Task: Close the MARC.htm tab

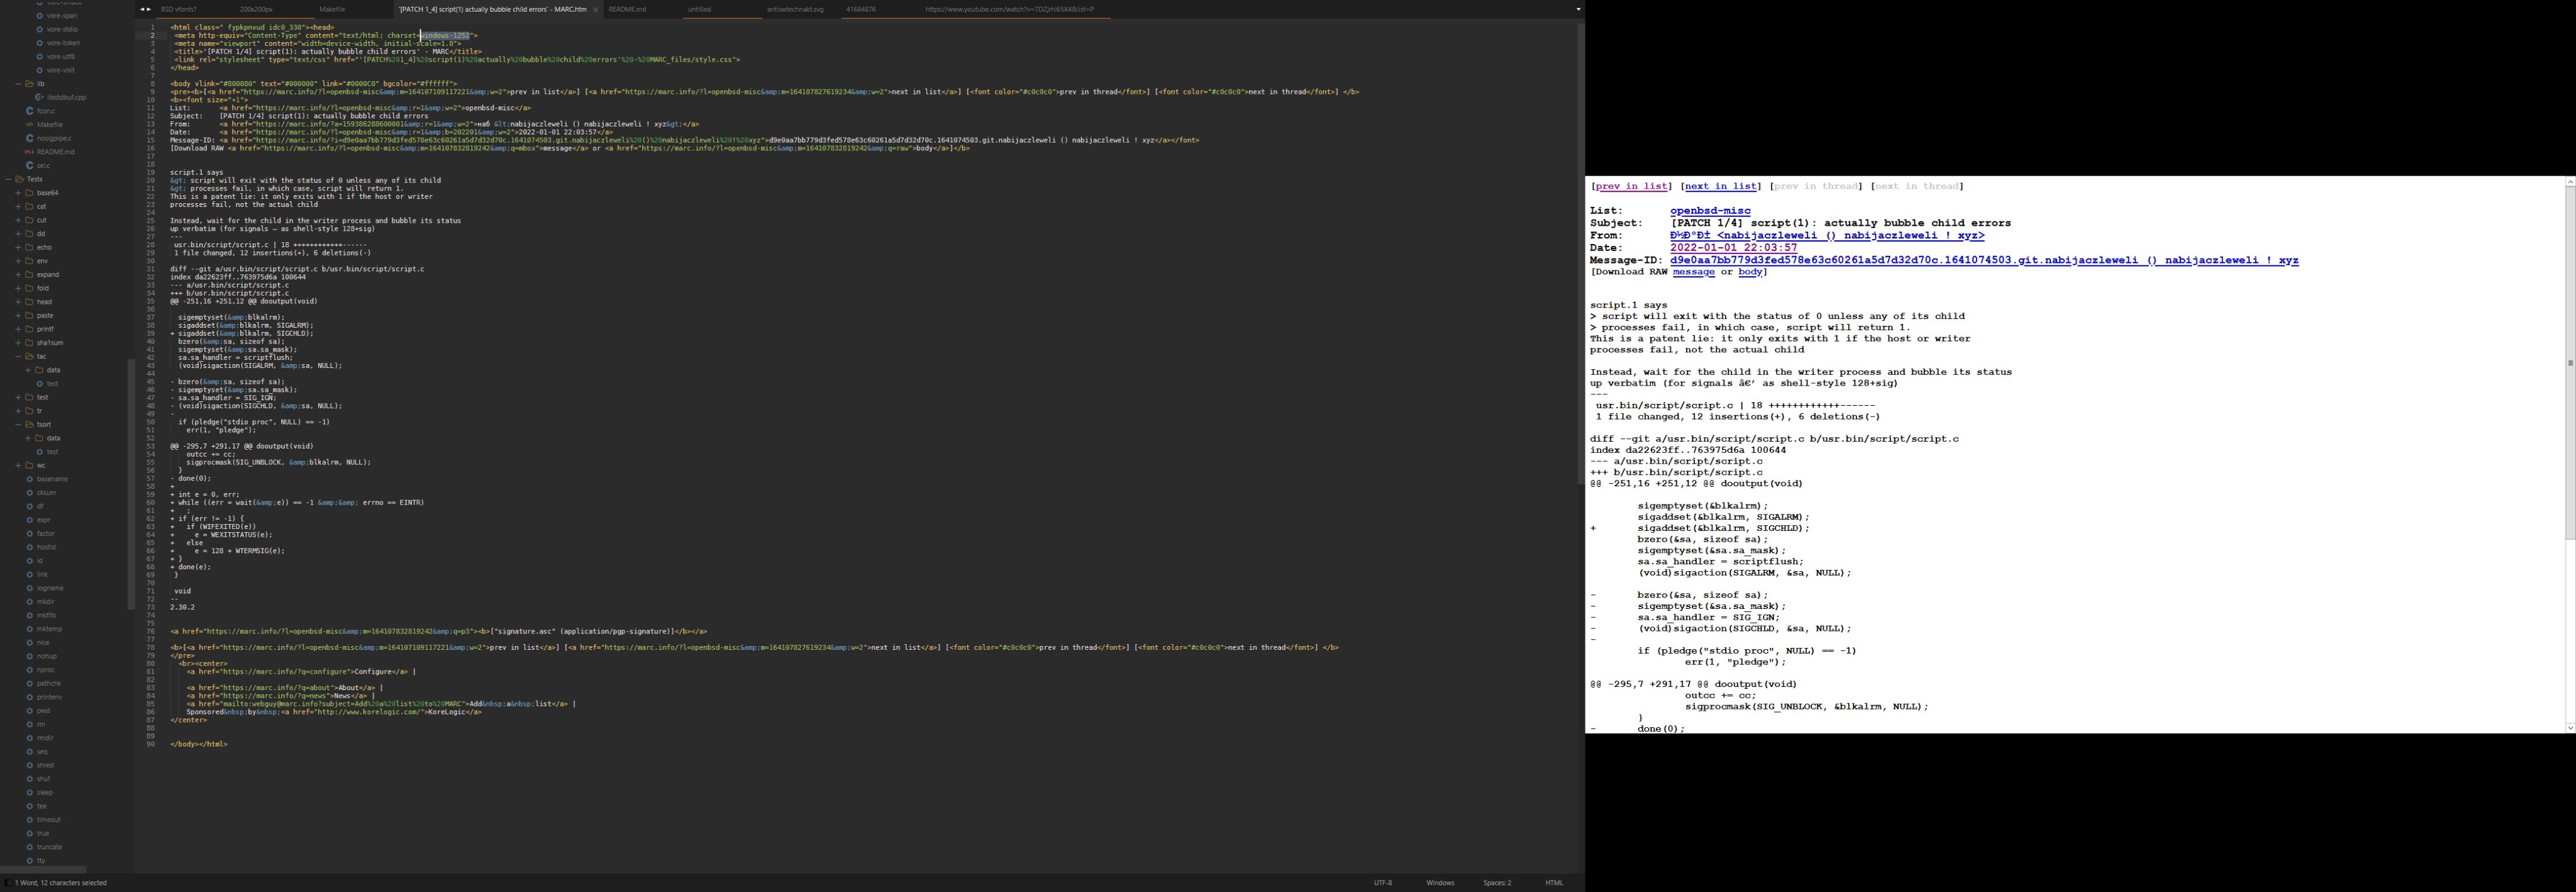Action: click(595, 10)
